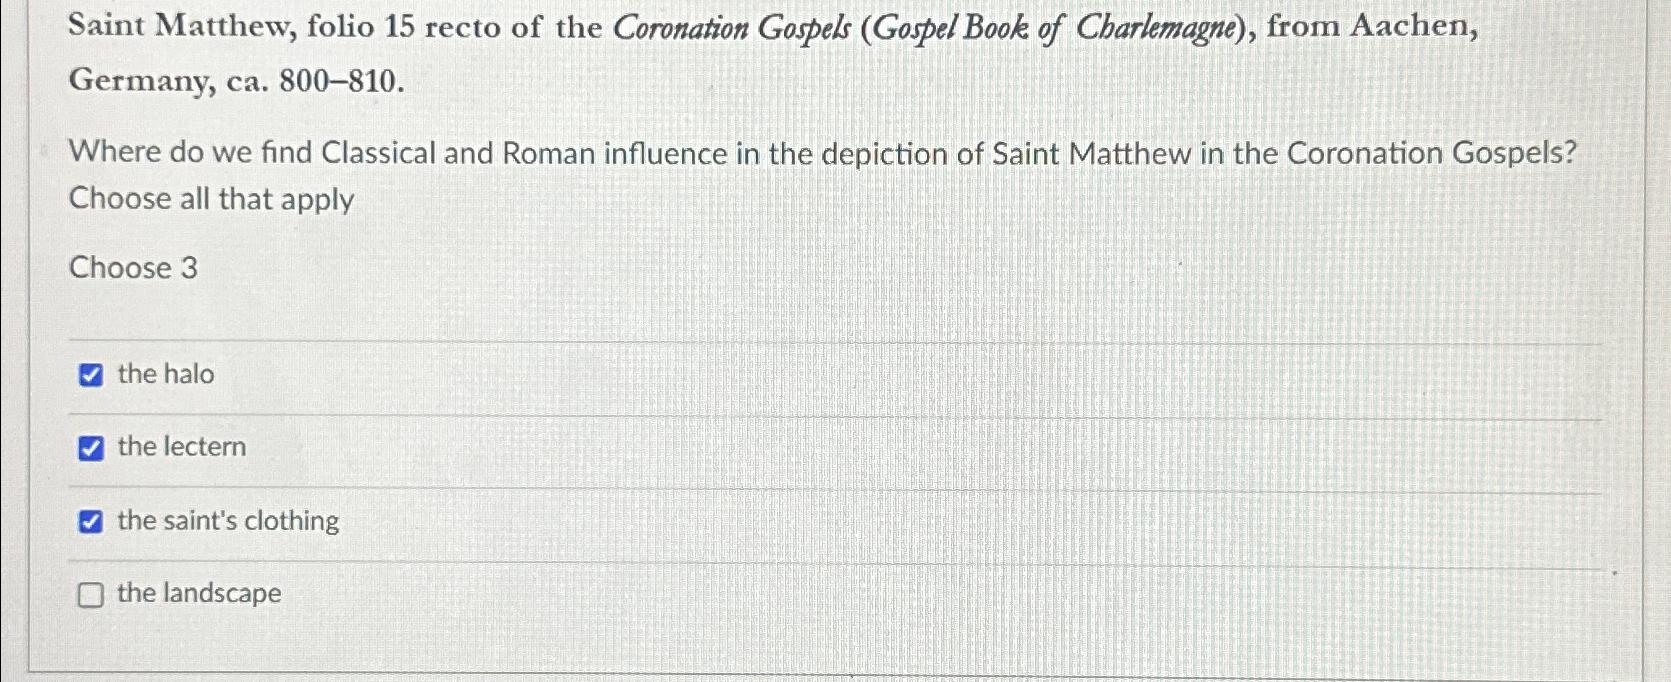Image resolution: width=1671 pixels, height=682 pixels.
Task: Click the 'the halo' answer label
Action: click(x=166, y=374)
